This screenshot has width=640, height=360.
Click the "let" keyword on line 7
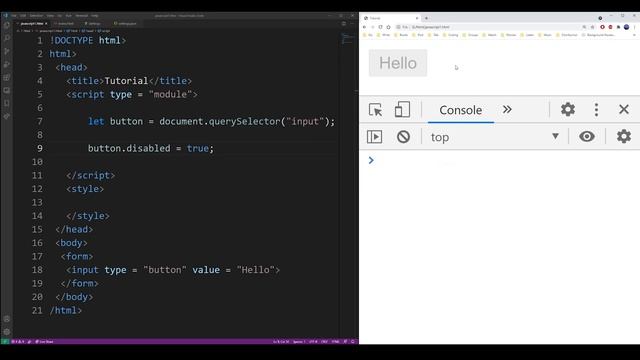[x=96, y=122]
